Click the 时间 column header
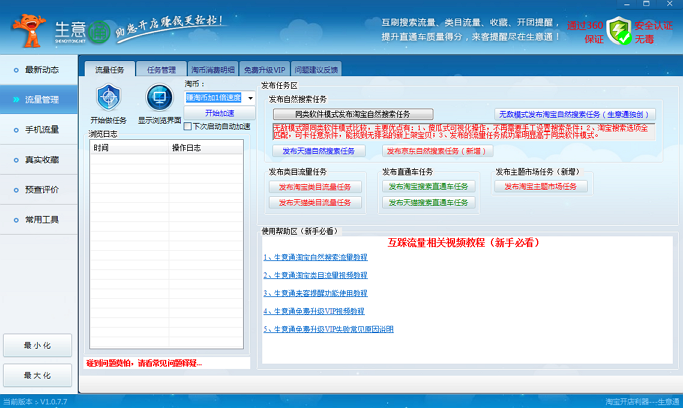683x408 pixels. [x=129, y=148]
